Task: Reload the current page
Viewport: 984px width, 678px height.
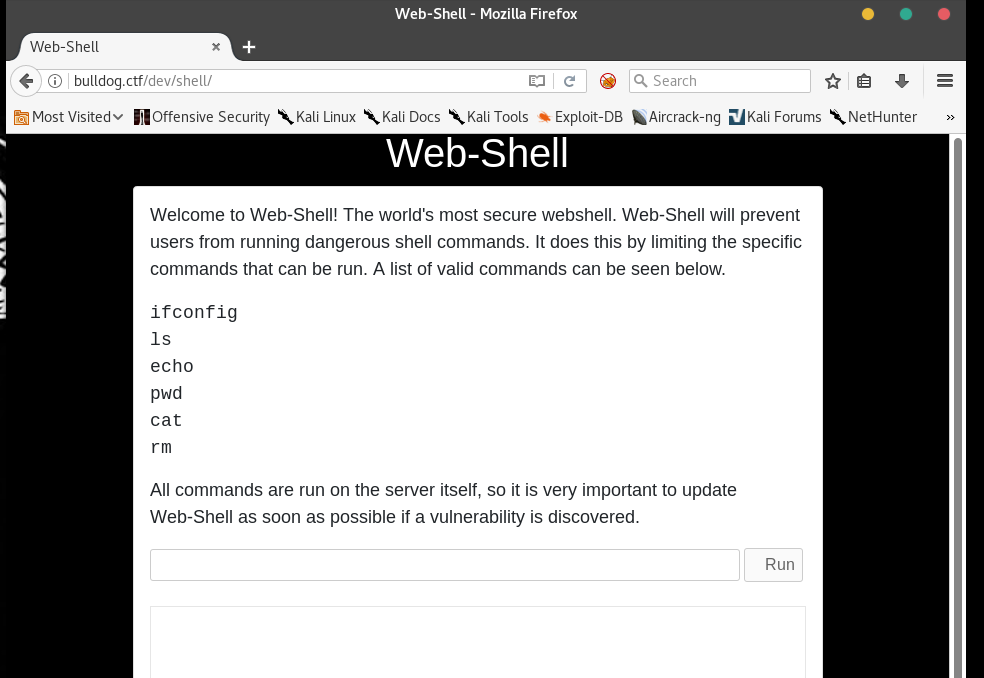Action: pyautogui.click(x=569, y=81)
